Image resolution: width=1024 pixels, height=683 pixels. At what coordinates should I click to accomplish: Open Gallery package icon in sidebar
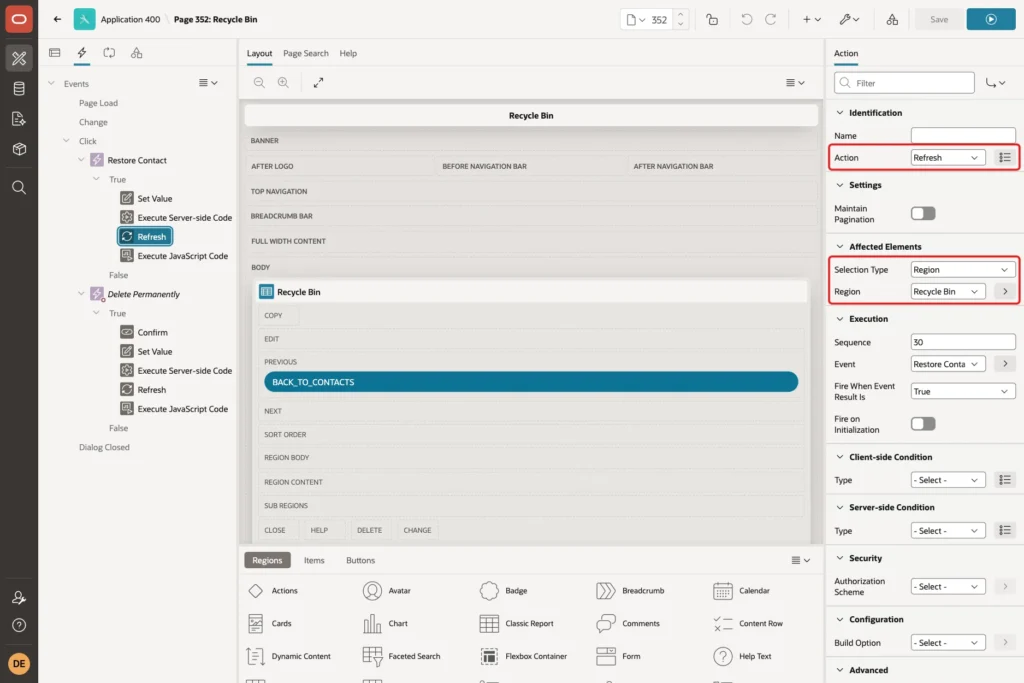(x=19, y=149)
